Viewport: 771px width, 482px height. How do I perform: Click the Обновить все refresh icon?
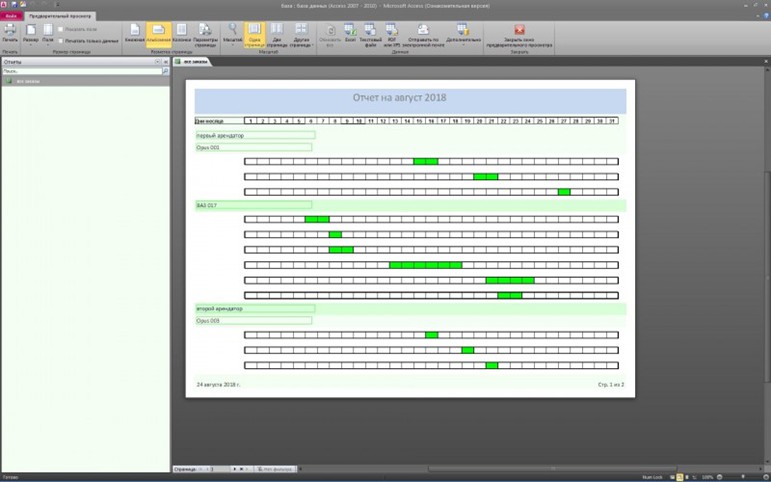[x=330, y=35]
